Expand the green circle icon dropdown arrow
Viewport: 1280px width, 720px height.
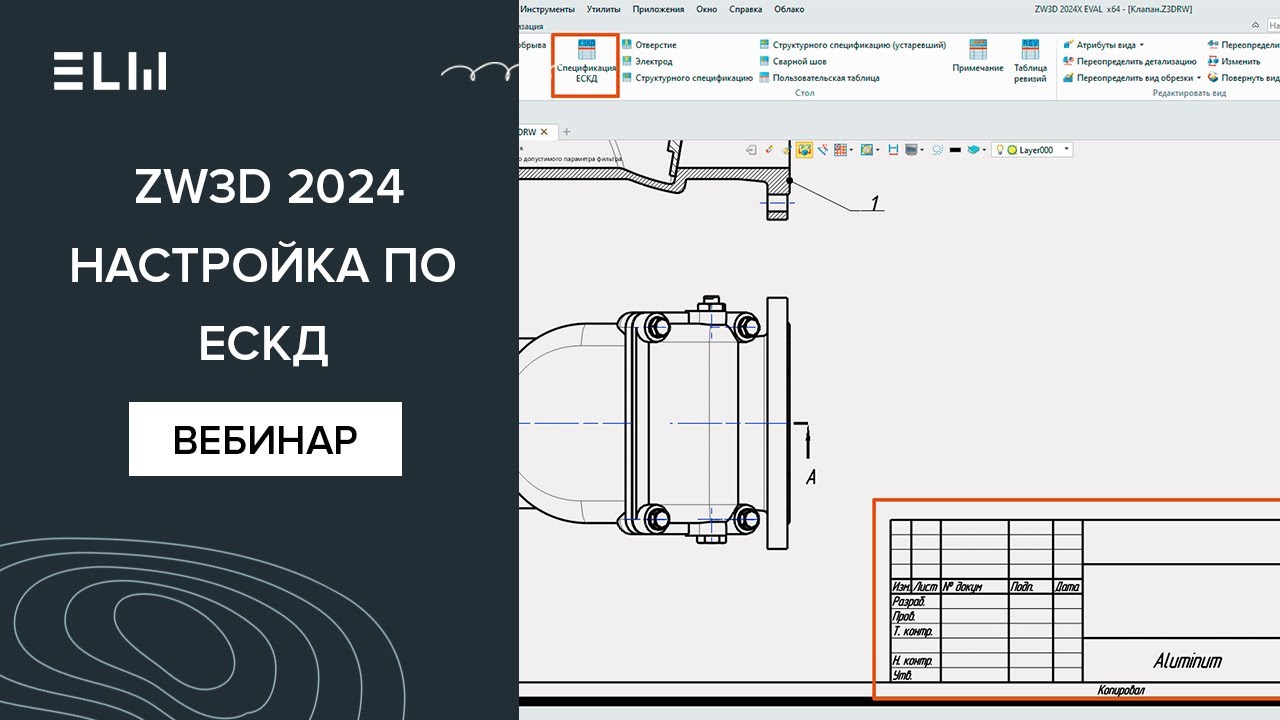click(878, 150)
